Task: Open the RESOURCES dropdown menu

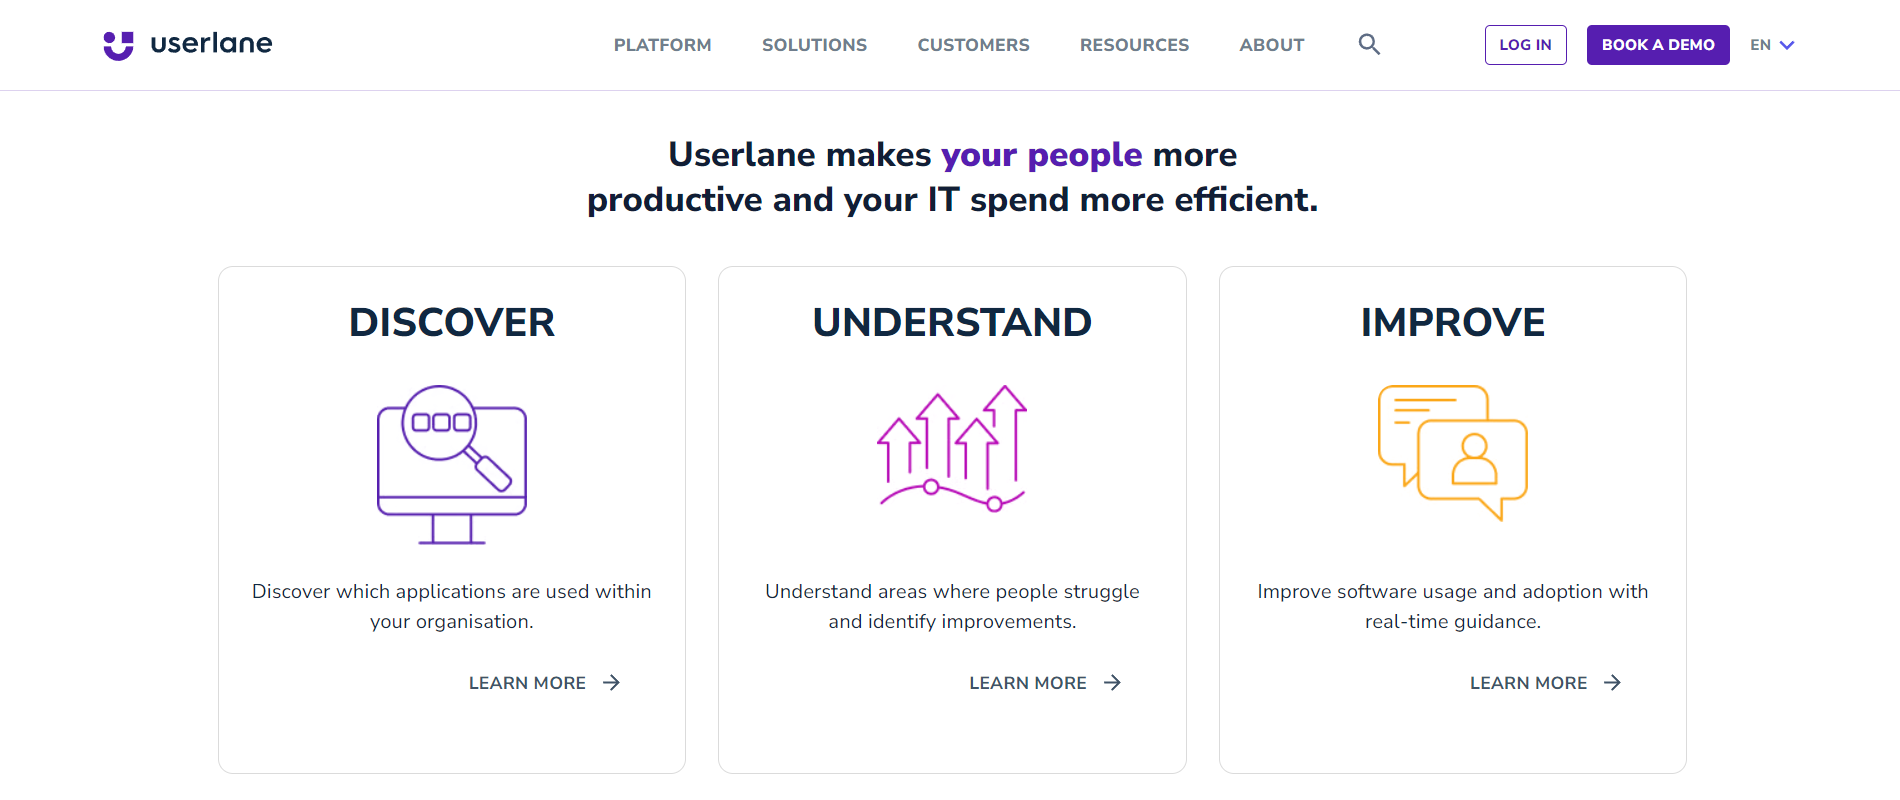Action: pyautogui.click(x=1134, y=44)
